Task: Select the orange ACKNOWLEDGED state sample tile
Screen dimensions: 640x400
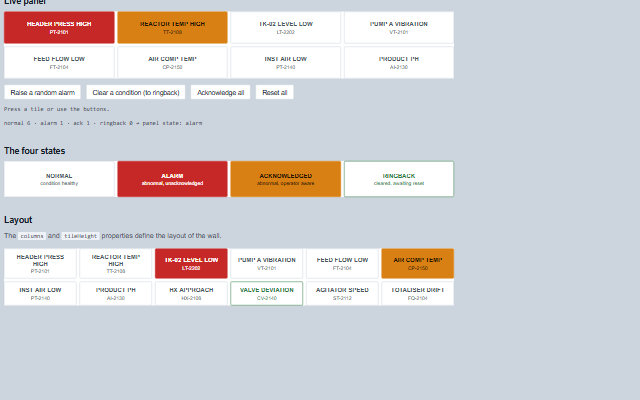Action: (286, 179)
